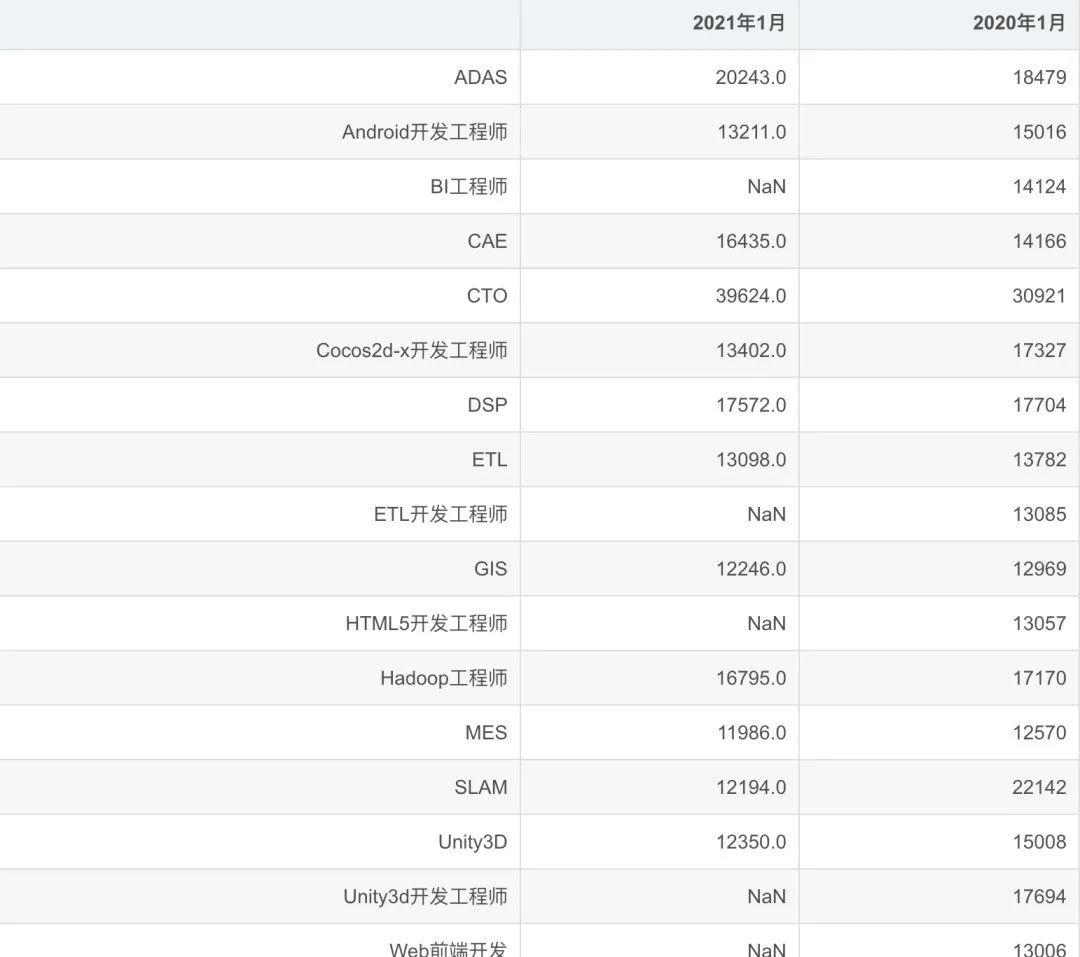The height and width of the screenshot is (957, 1080).
Task: Click the CTO value 30921
Action: [x=1039, y=296]
